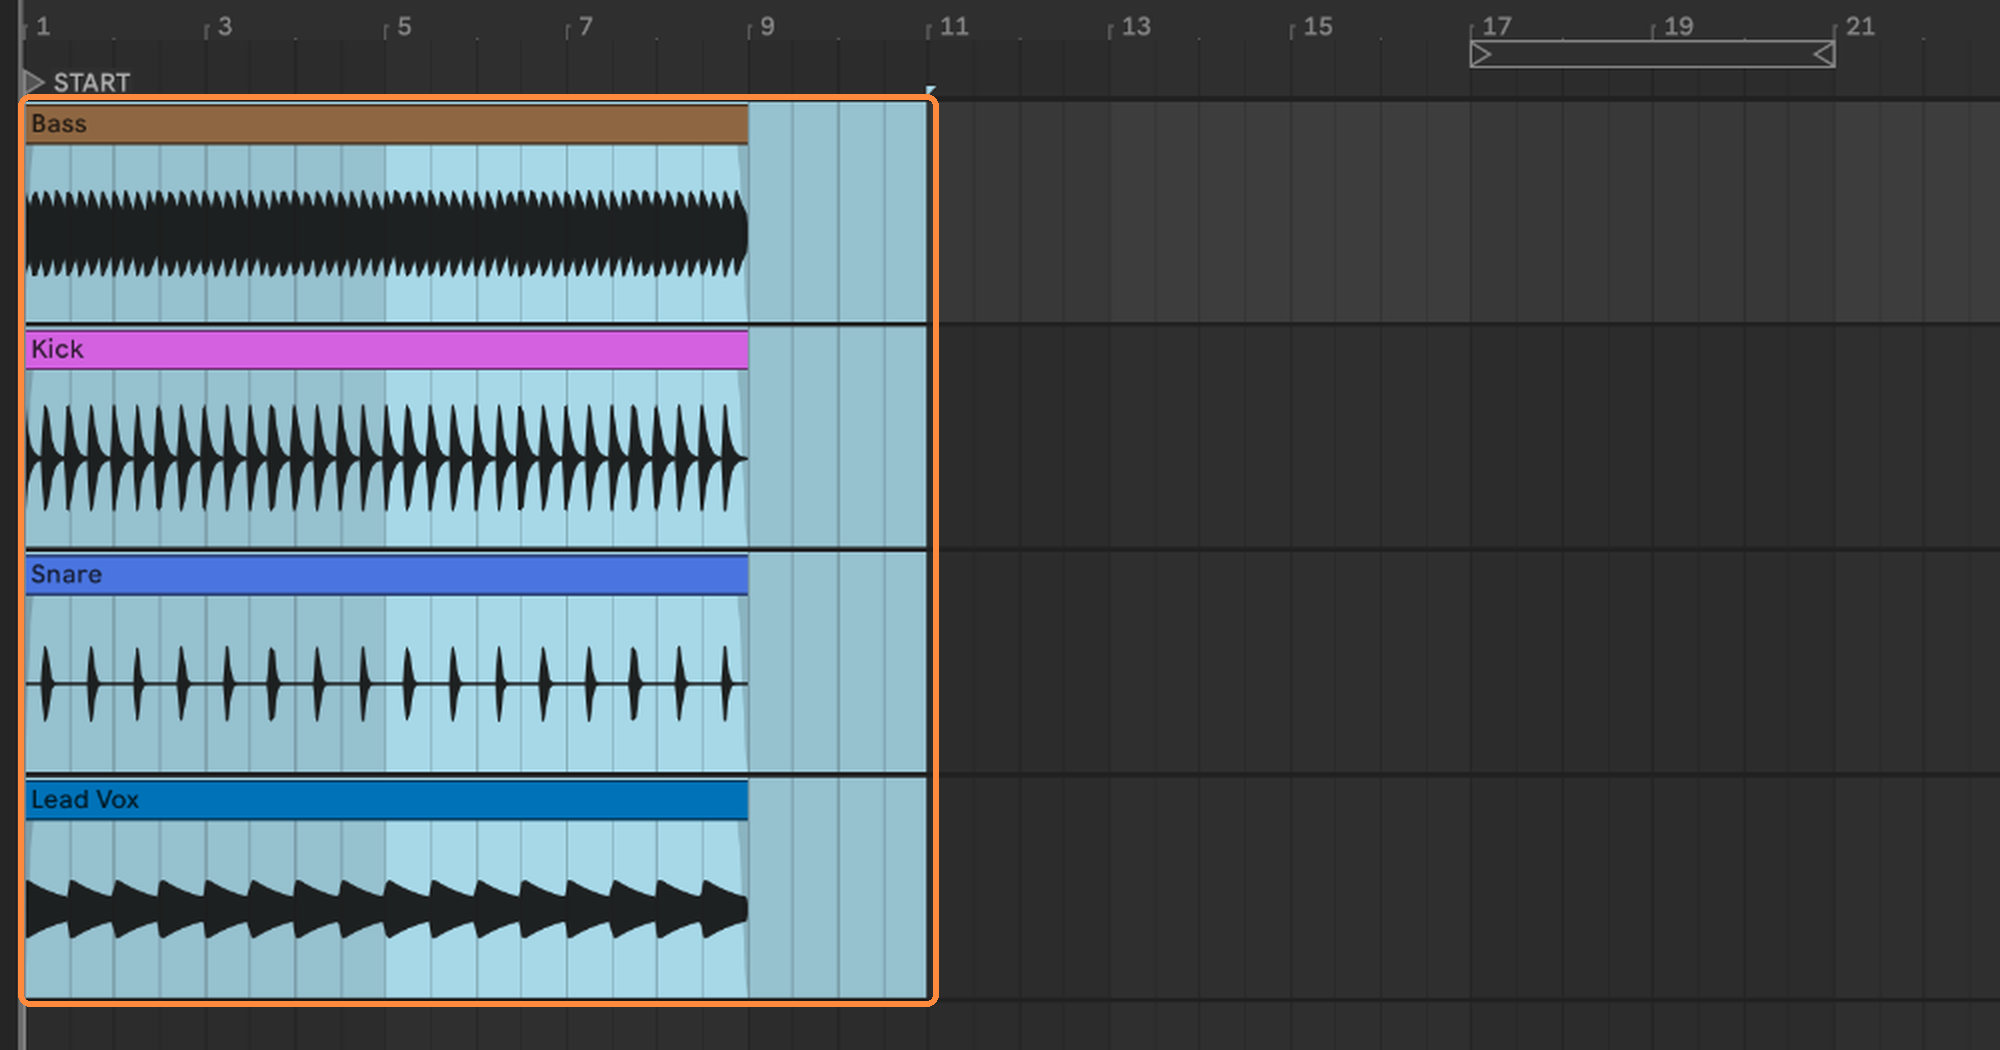Select the Lead Vox clip title bar

click(x=386, y=799)
